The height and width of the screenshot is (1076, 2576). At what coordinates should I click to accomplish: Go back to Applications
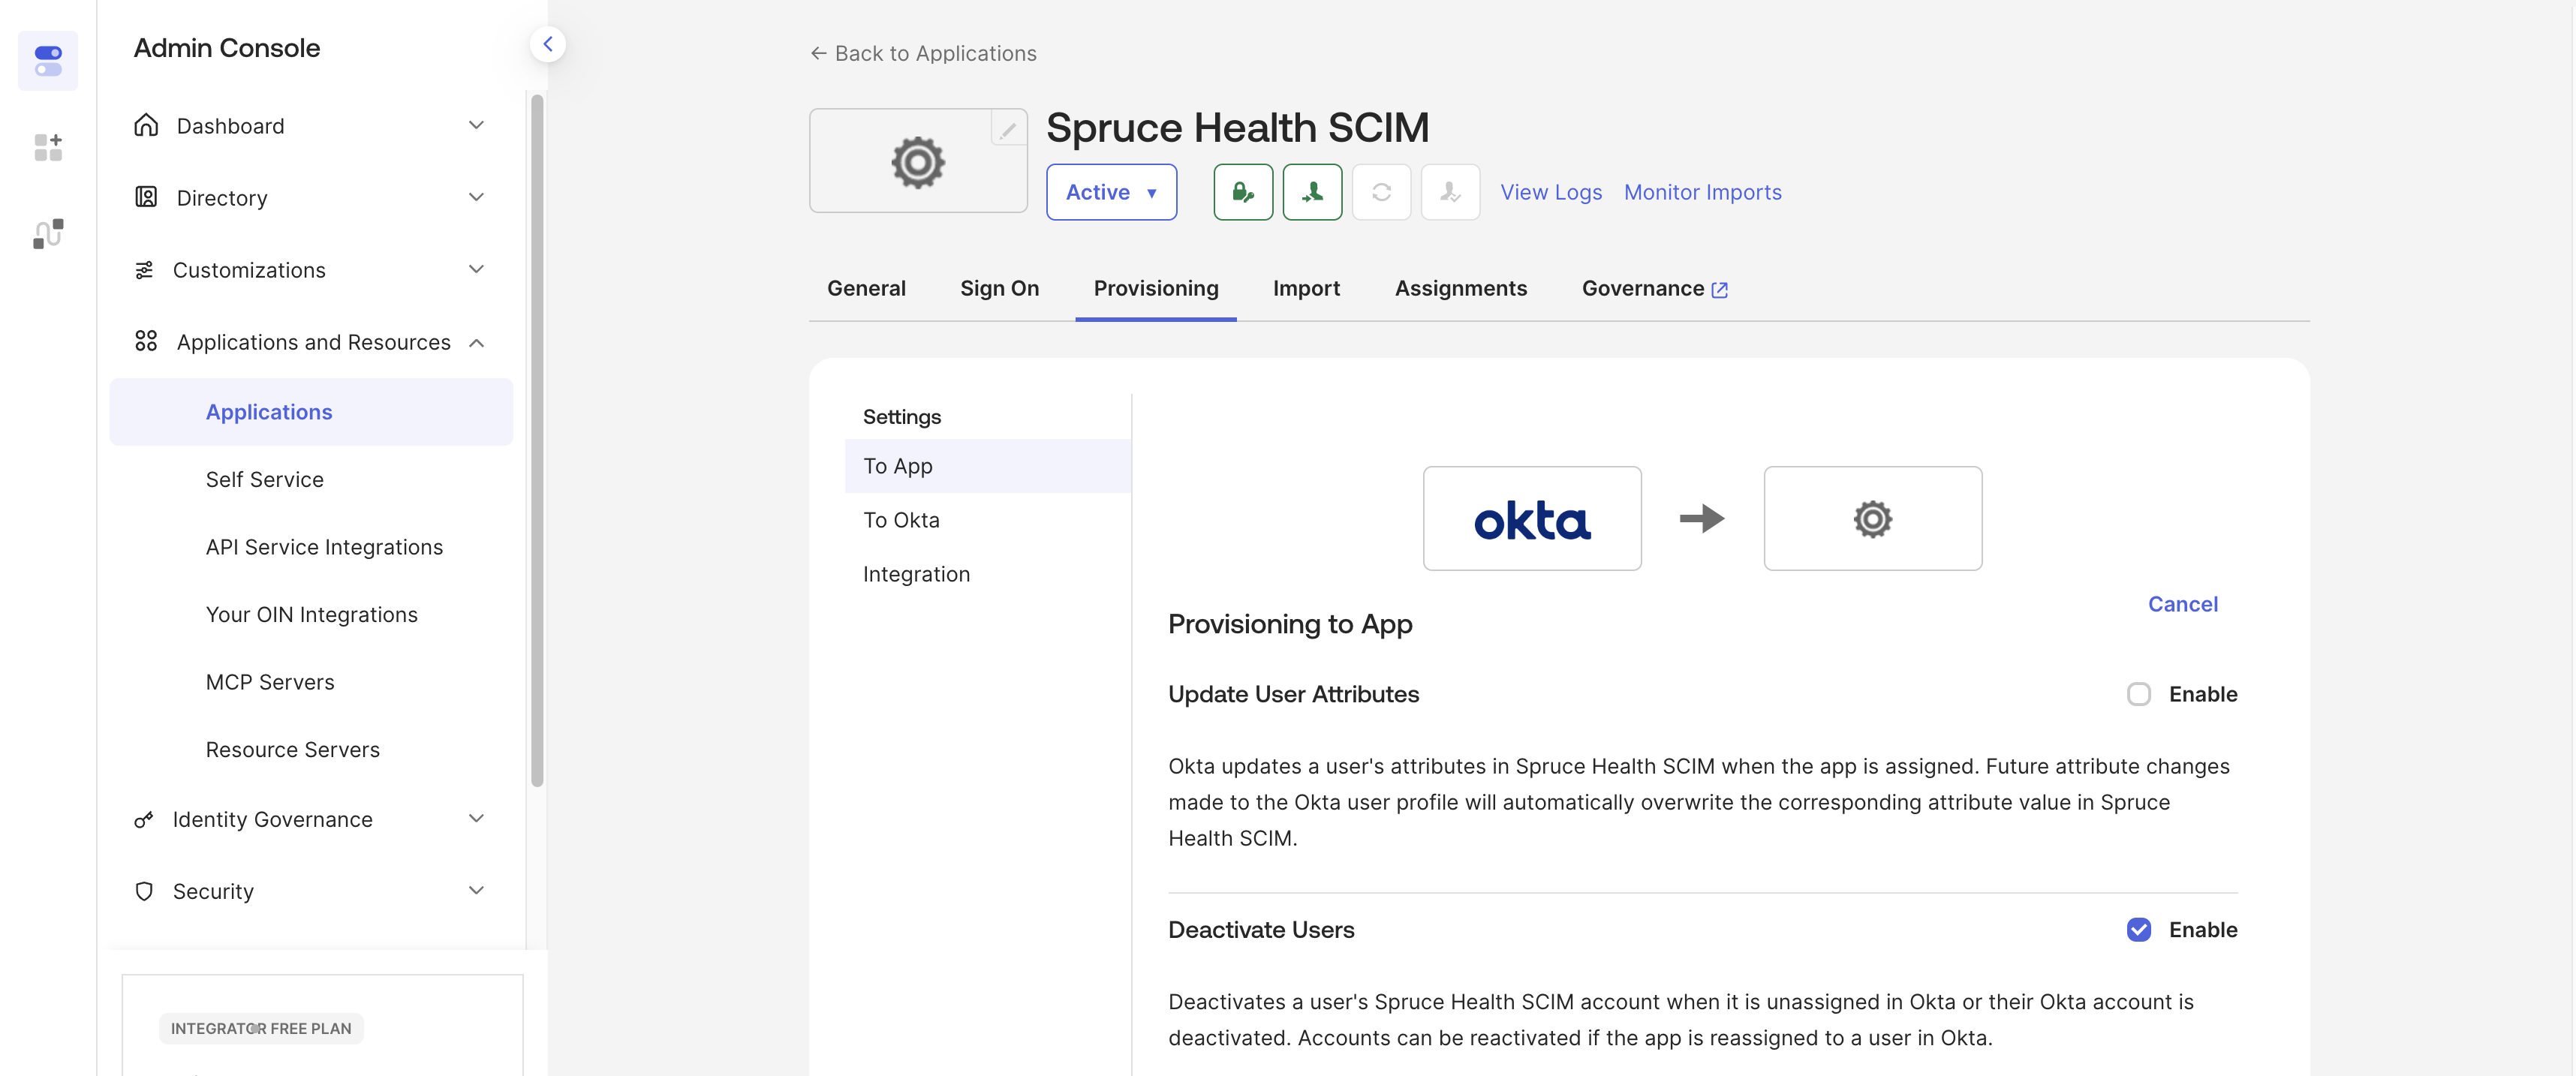(923, 53)
